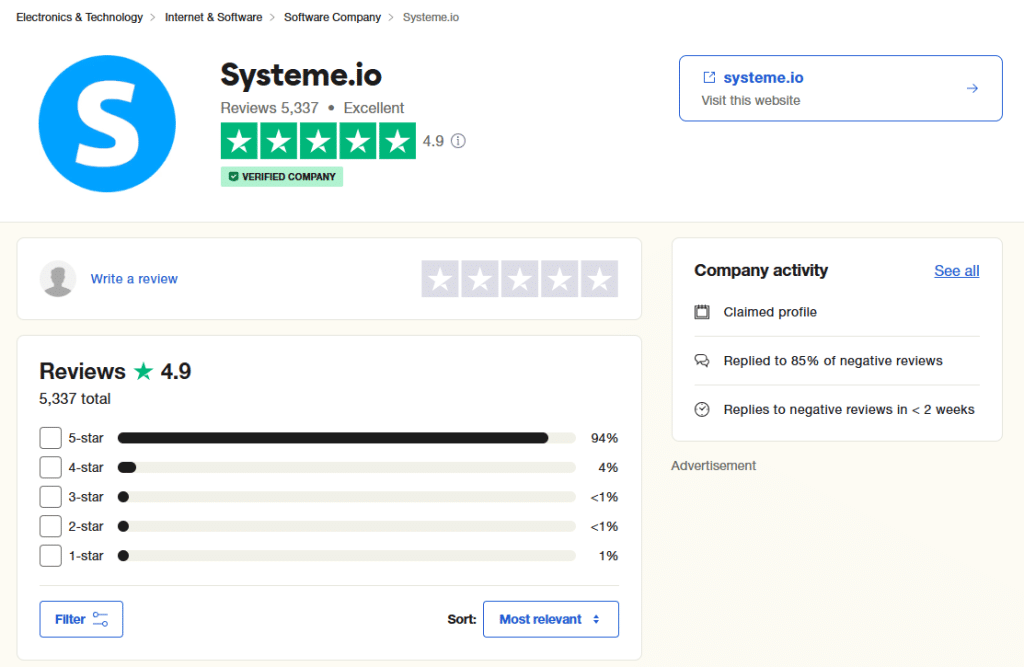This screenshot has width=1024, height=667.
Task: Click the Reviews 5,337 text
Action: [269, 108]
